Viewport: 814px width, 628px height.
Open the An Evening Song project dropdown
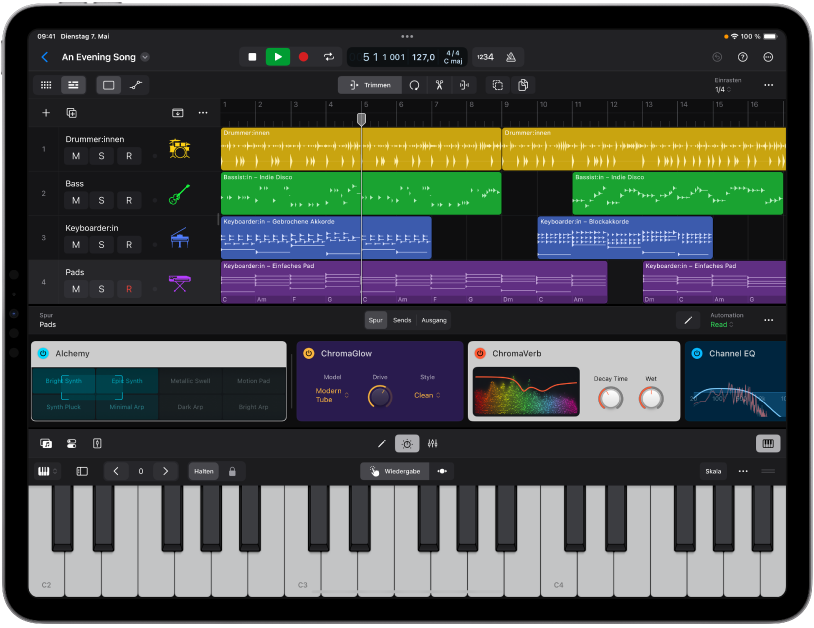(x=145, y=57)
